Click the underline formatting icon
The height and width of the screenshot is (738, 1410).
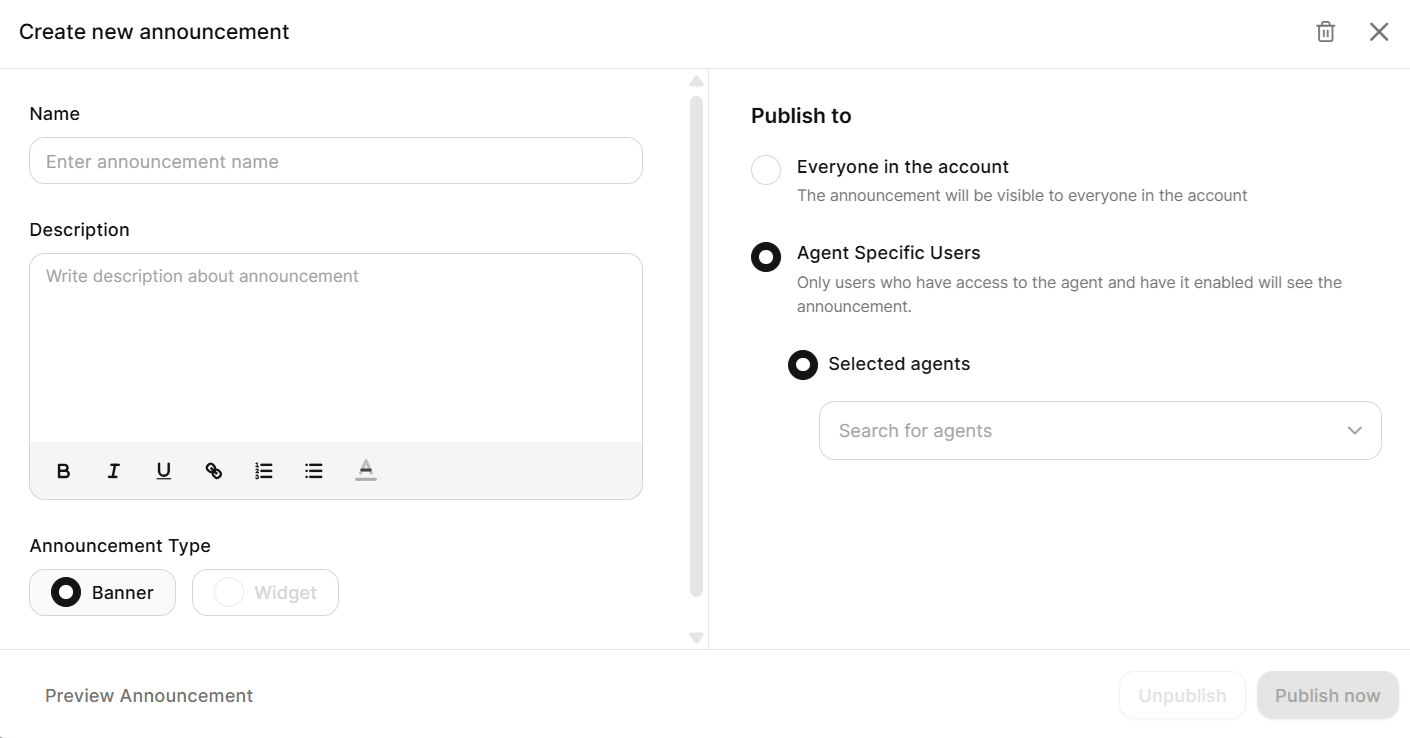164,471
